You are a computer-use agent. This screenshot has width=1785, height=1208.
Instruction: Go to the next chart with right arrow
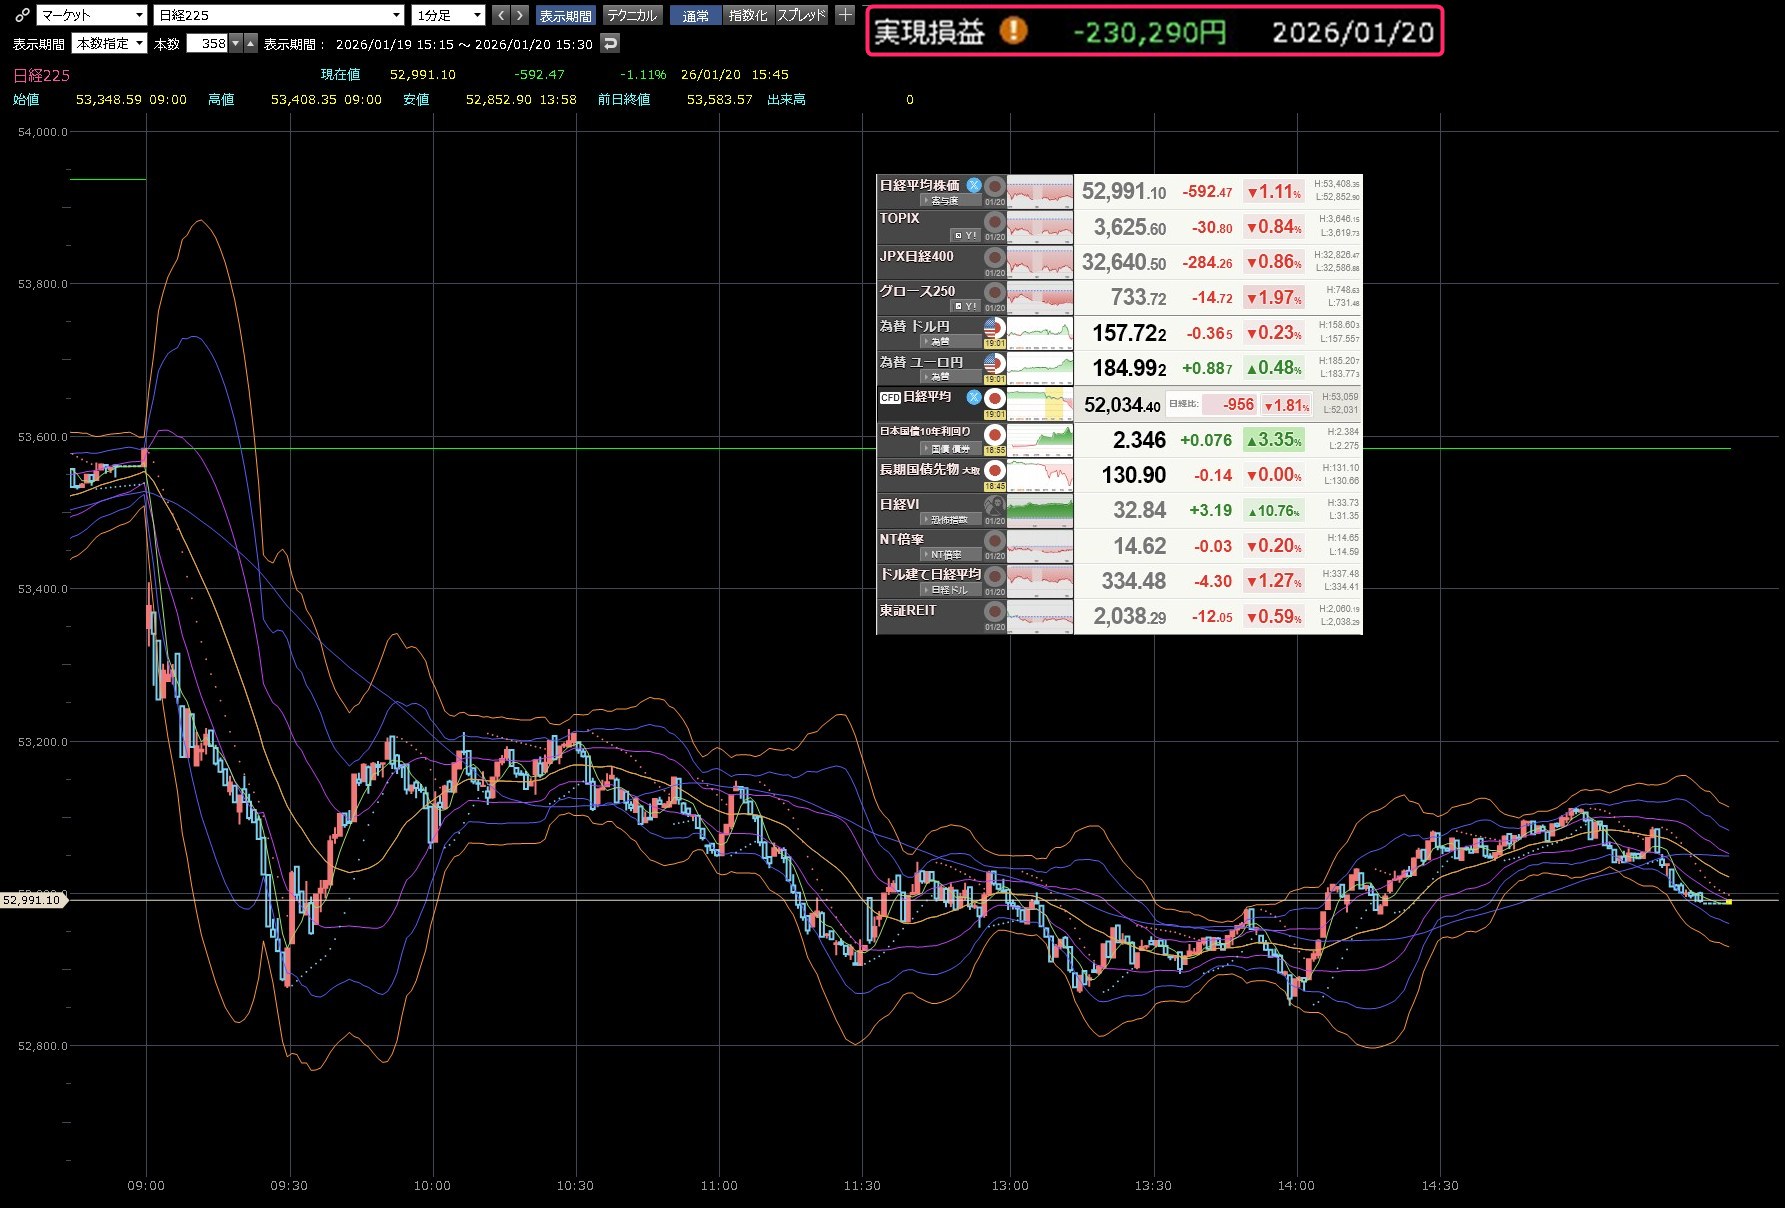click(519, 15)
